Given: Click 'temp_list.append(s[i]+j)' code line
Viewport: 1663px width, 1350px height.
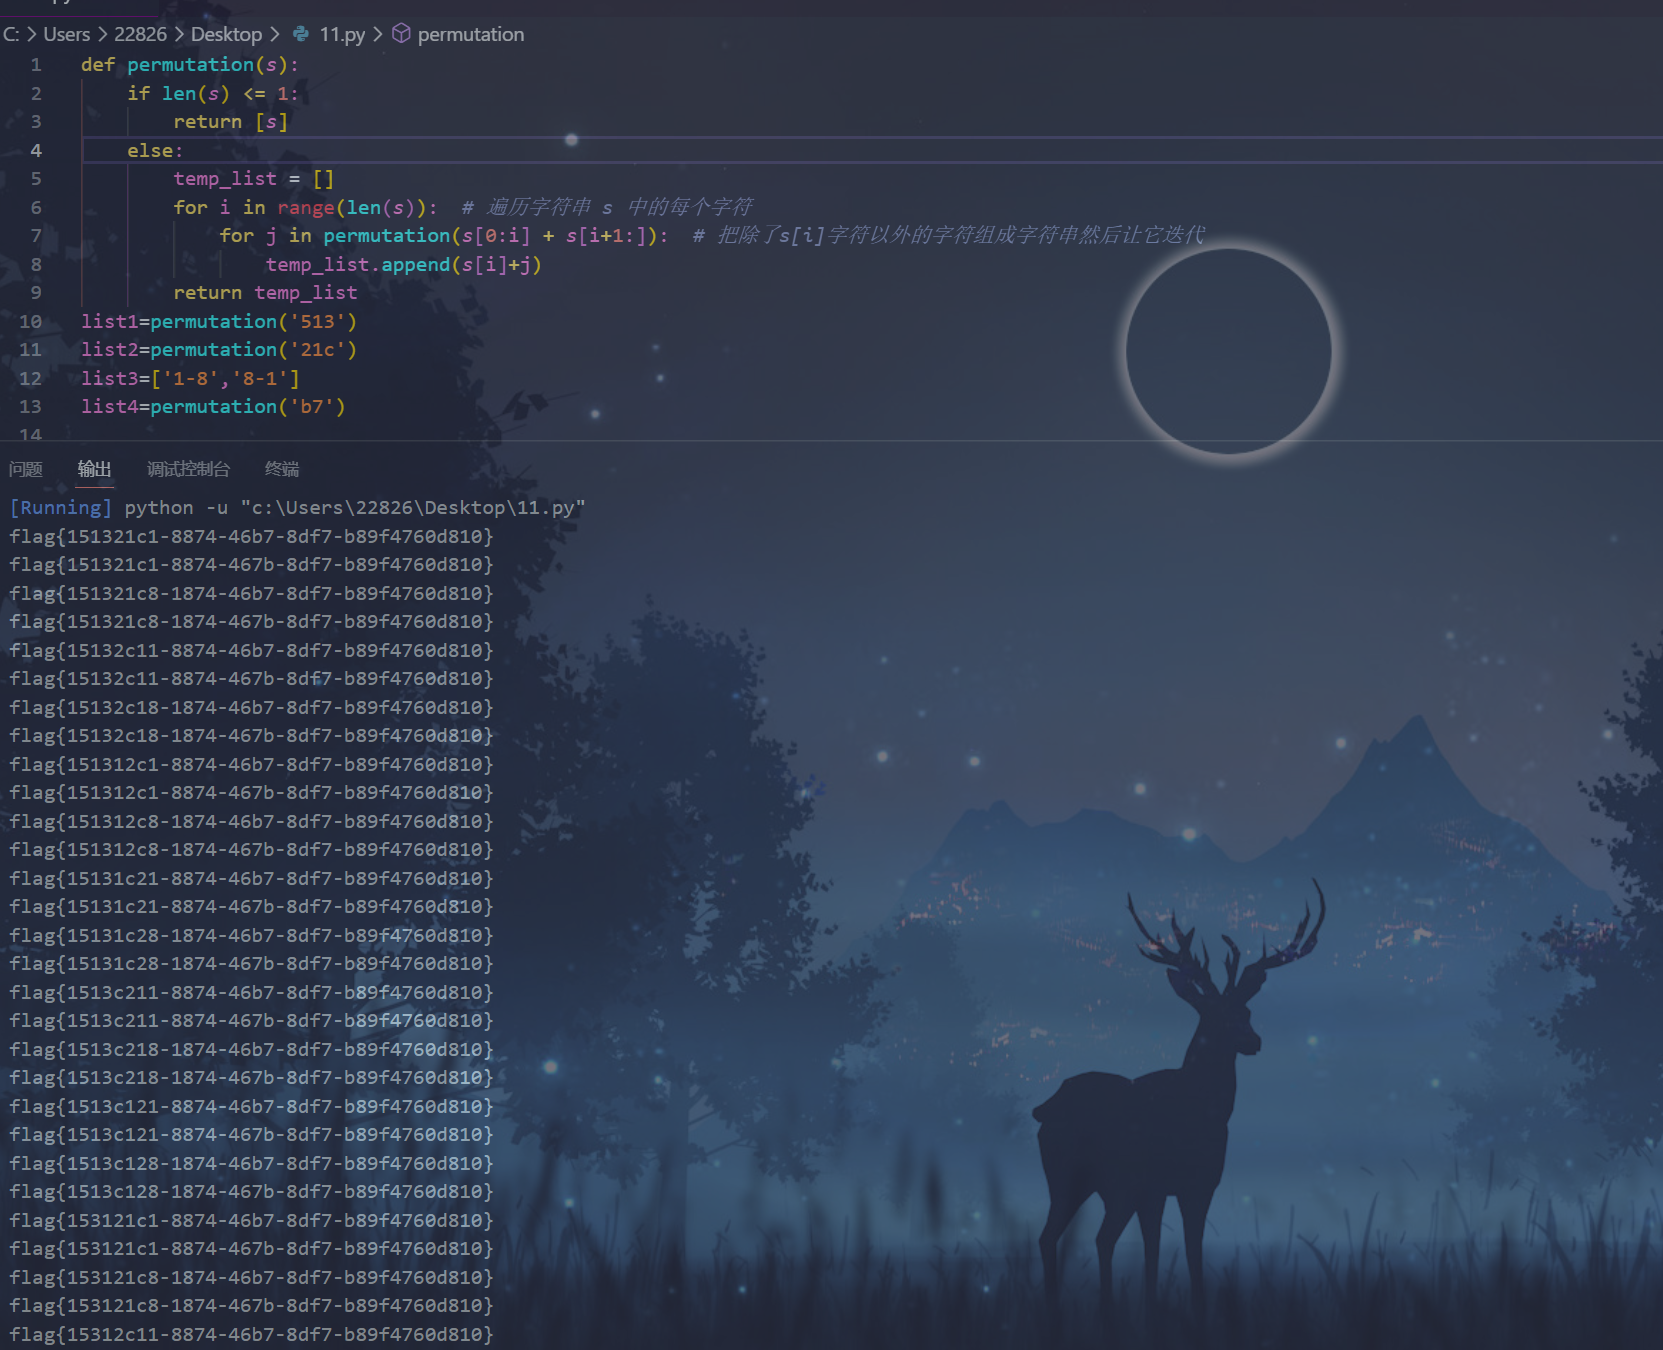Looking at the screenshot, I should click(404, 264).
